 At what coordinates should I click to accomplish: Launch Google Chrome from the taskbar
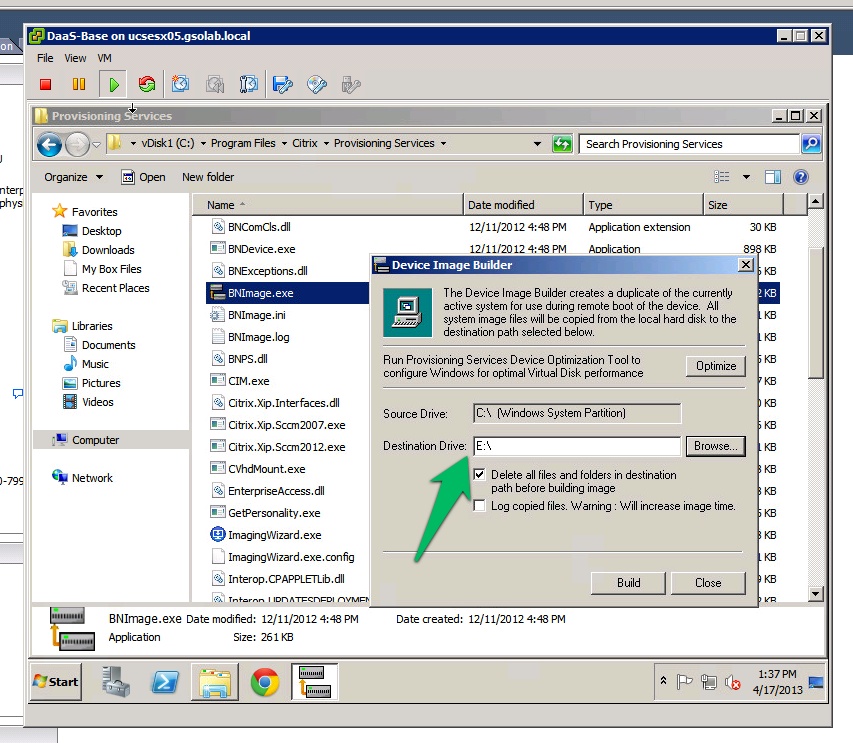tap(265, 682)
